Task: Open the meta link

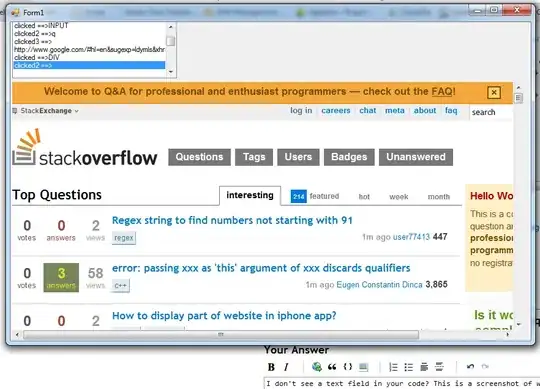Action: click(395, 111)
